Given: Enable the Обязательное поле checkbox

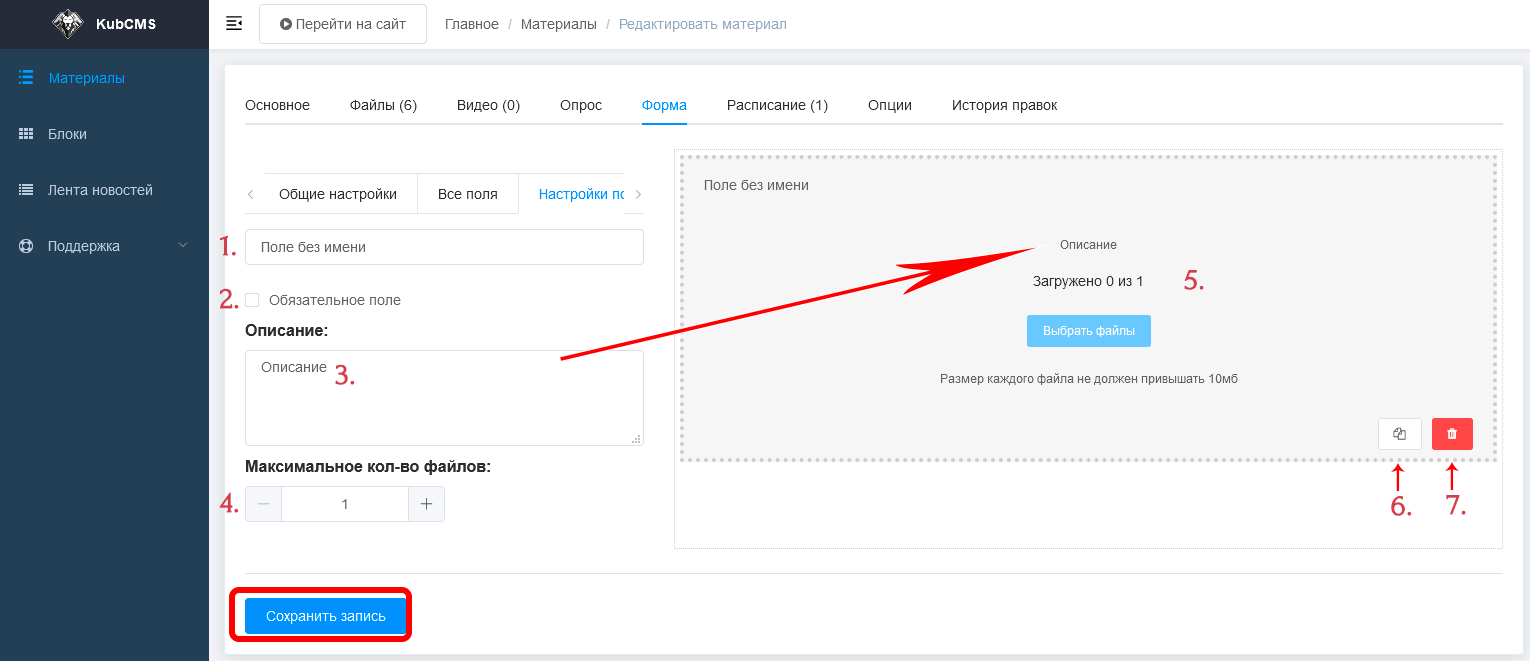Looking at the screenshot, I should tap(252, 300).
